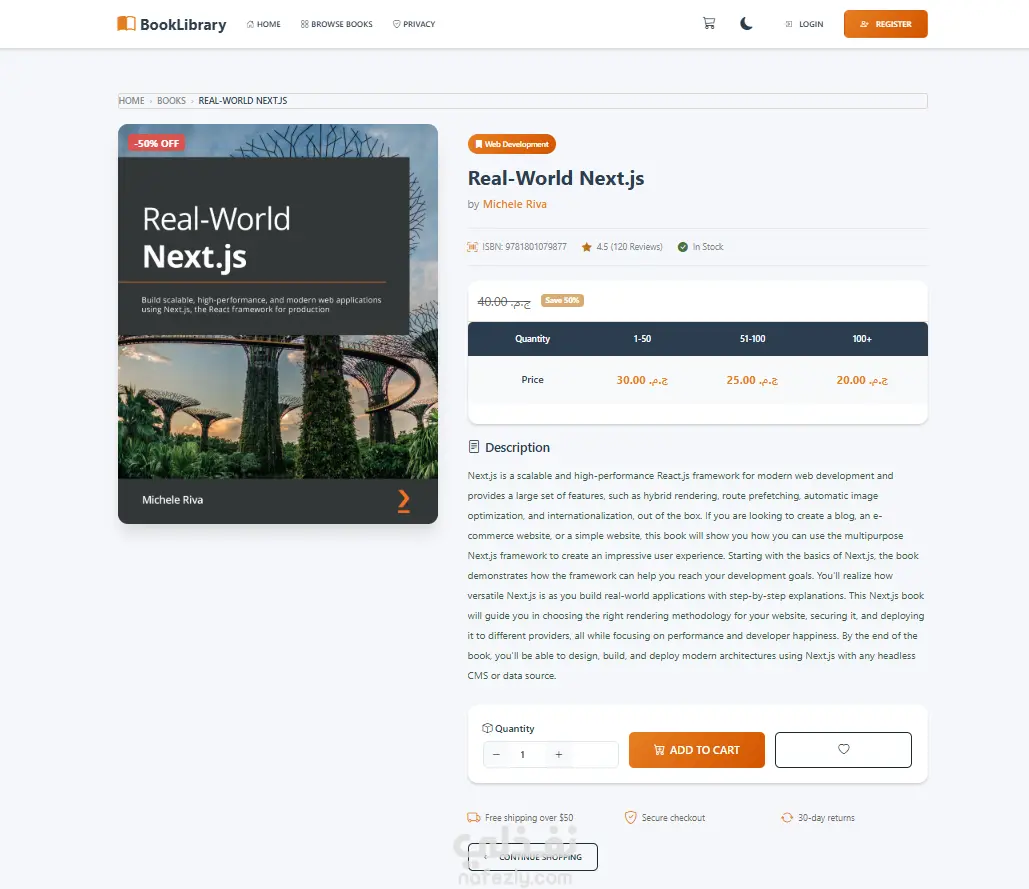Click Continue Shopping button
Image resolution: width=1029 pixels, height=889 pixels.
click(532, 857)
